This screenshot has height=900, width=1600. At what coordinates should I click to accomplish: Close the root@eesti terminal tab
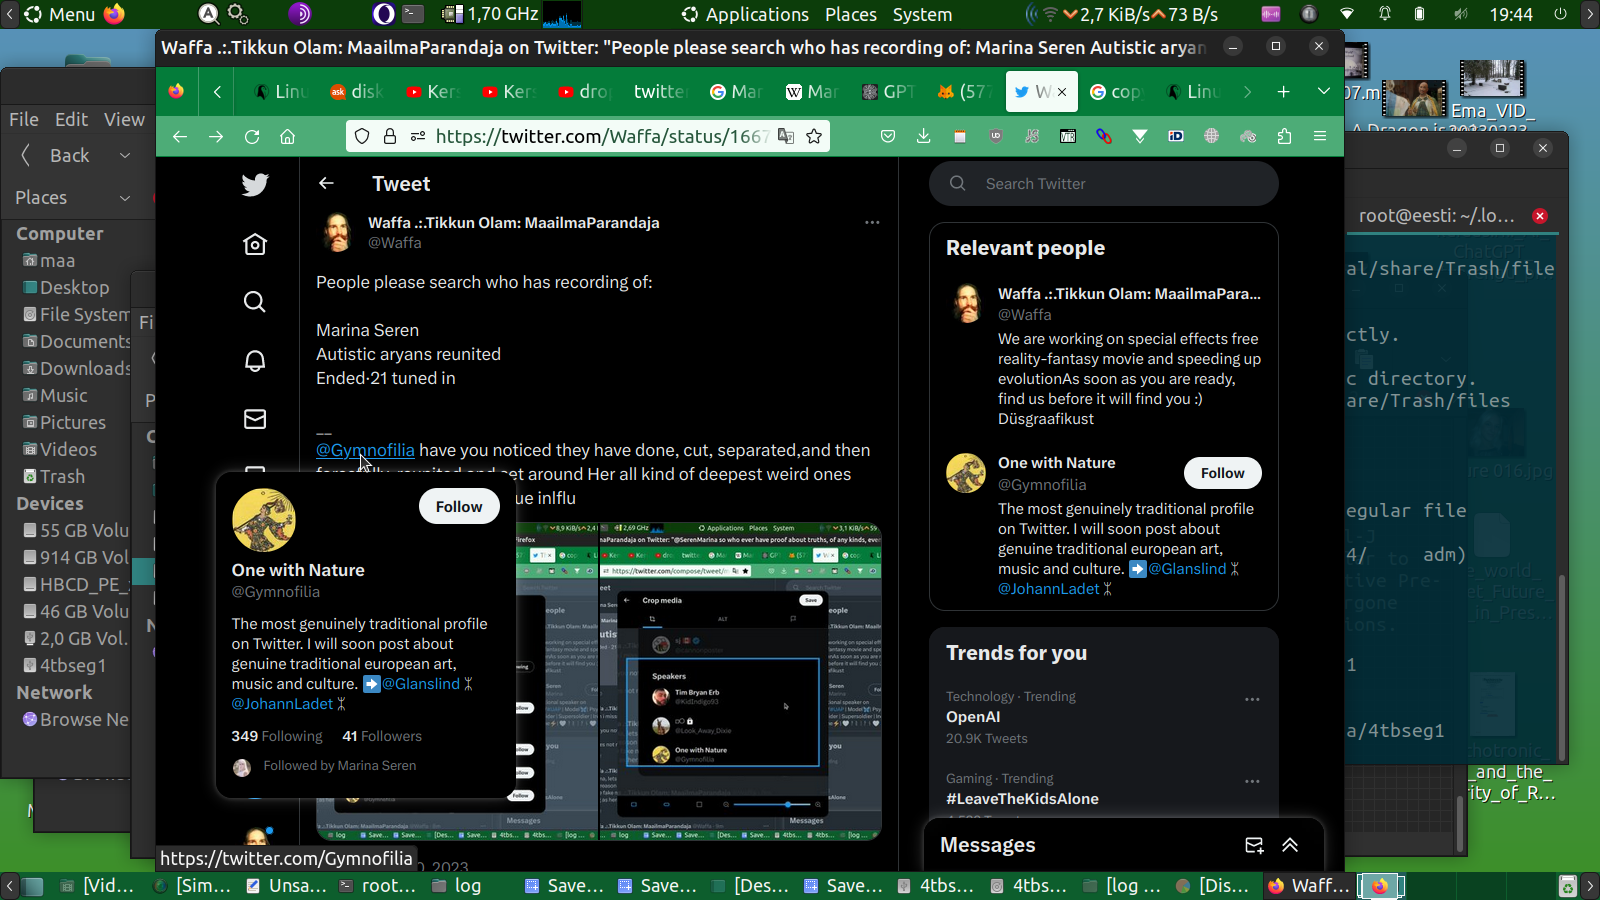(1540, 216)
